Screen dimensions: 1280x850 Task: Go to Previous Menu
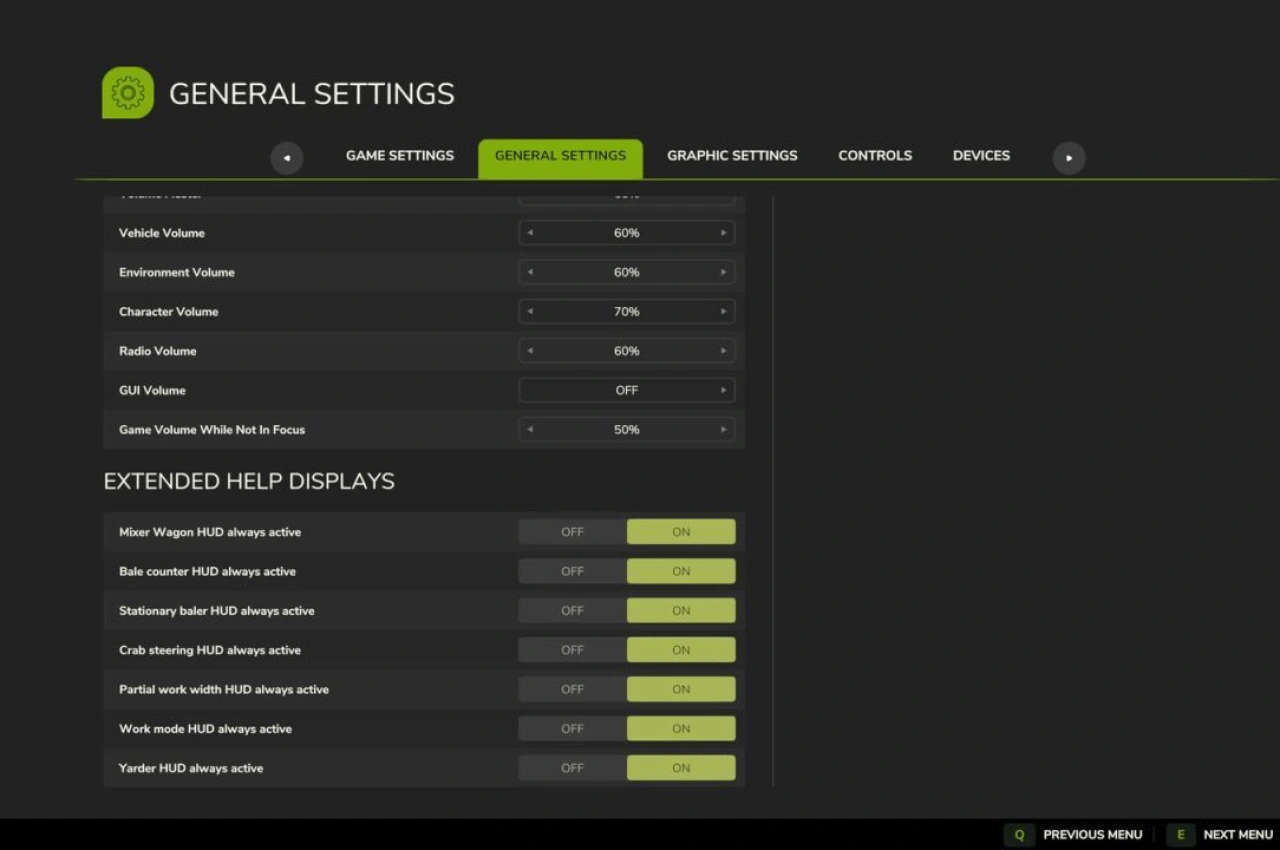1092,834
